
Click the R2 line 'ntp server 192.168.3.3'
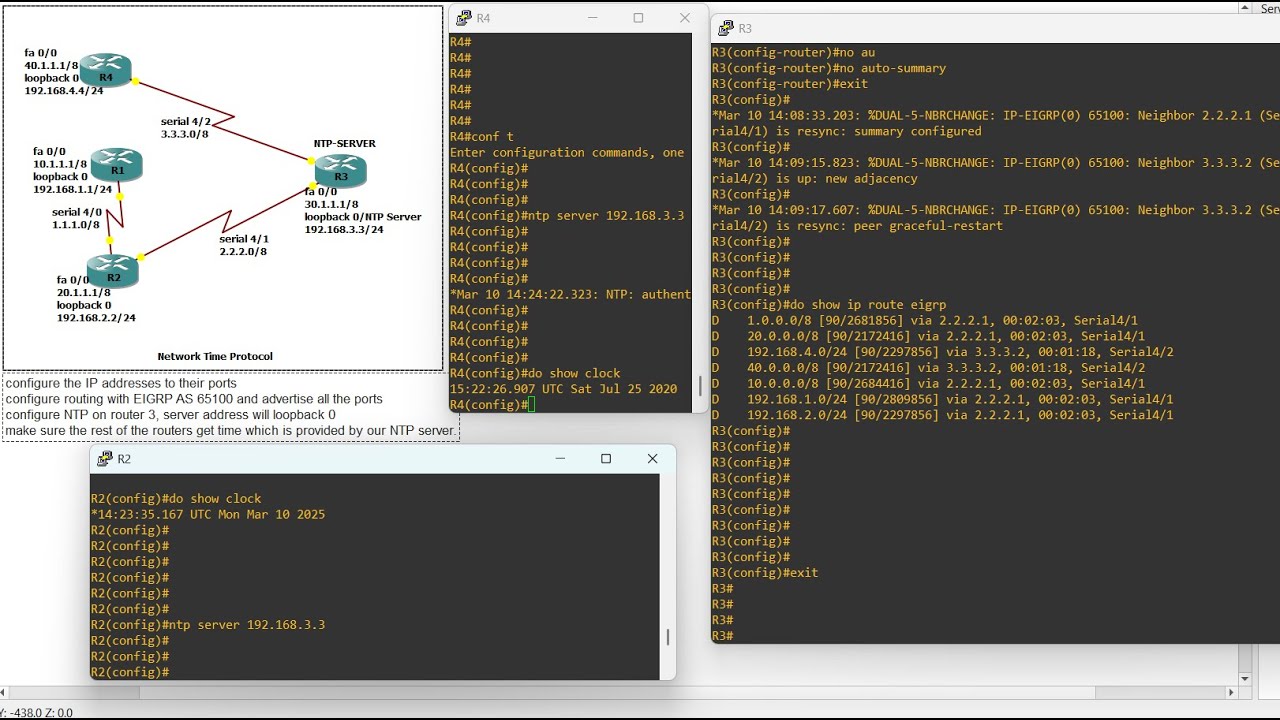coord(208,625)
